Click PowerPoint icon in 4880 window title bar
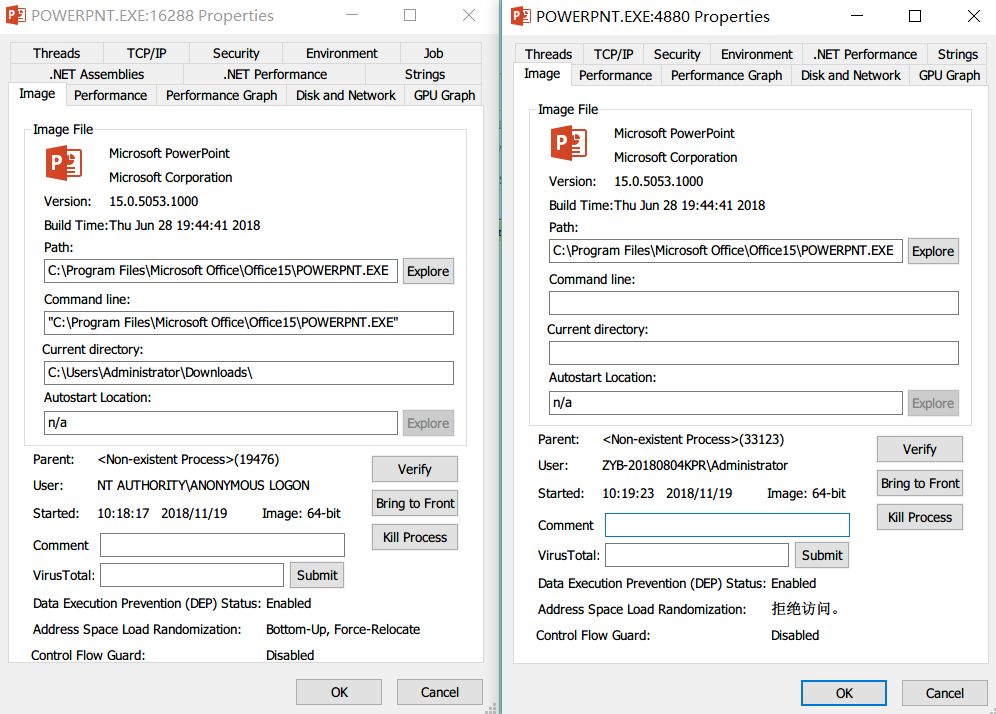Image resolution: width=996 pixels, height=714 pixels. click(x=521, y=16)
